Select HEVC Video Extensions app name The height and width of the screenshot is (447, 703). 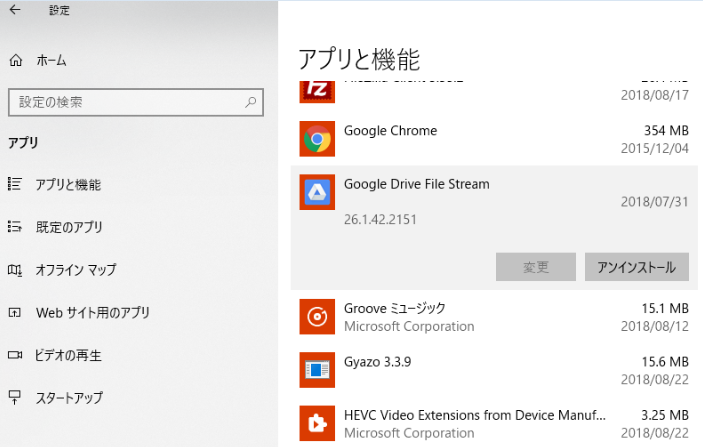tap(475, 415)
